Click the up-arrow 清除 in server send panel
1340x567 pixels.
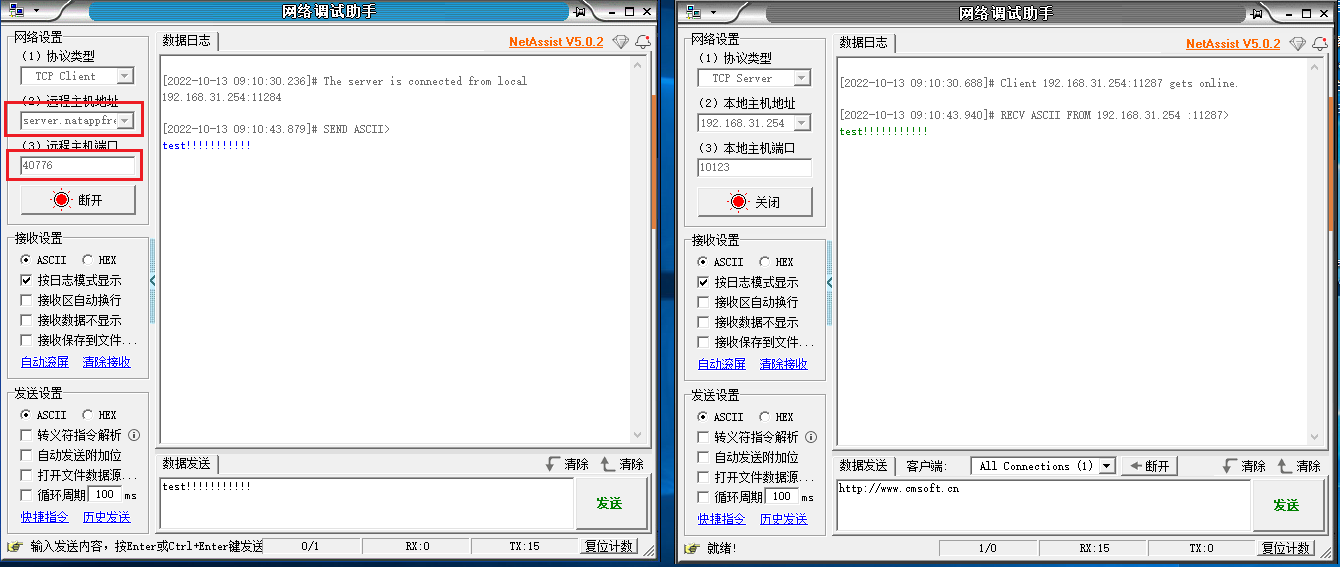[1299, 466]
